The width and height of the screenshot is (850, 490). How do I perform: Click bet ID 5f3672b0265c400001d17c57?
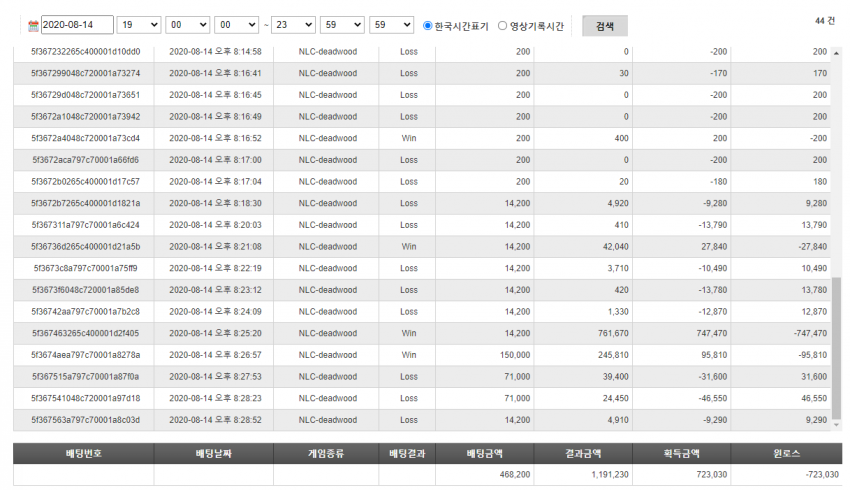point(86,182)
